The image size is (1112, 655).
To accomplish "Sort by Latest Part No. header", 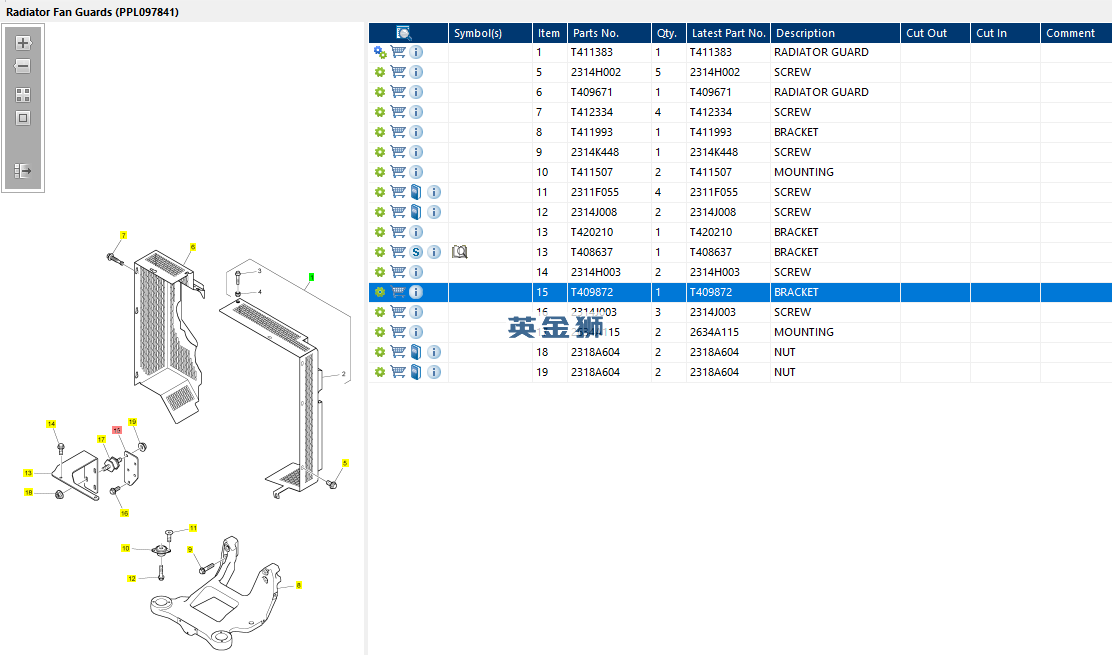I will coord(728,33).
